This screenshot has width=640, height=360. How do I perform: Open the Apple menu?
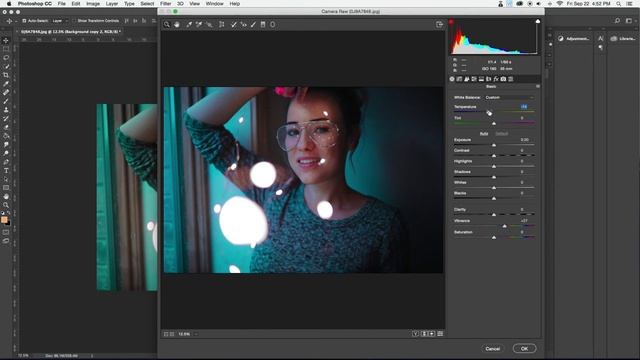point(9,4)
